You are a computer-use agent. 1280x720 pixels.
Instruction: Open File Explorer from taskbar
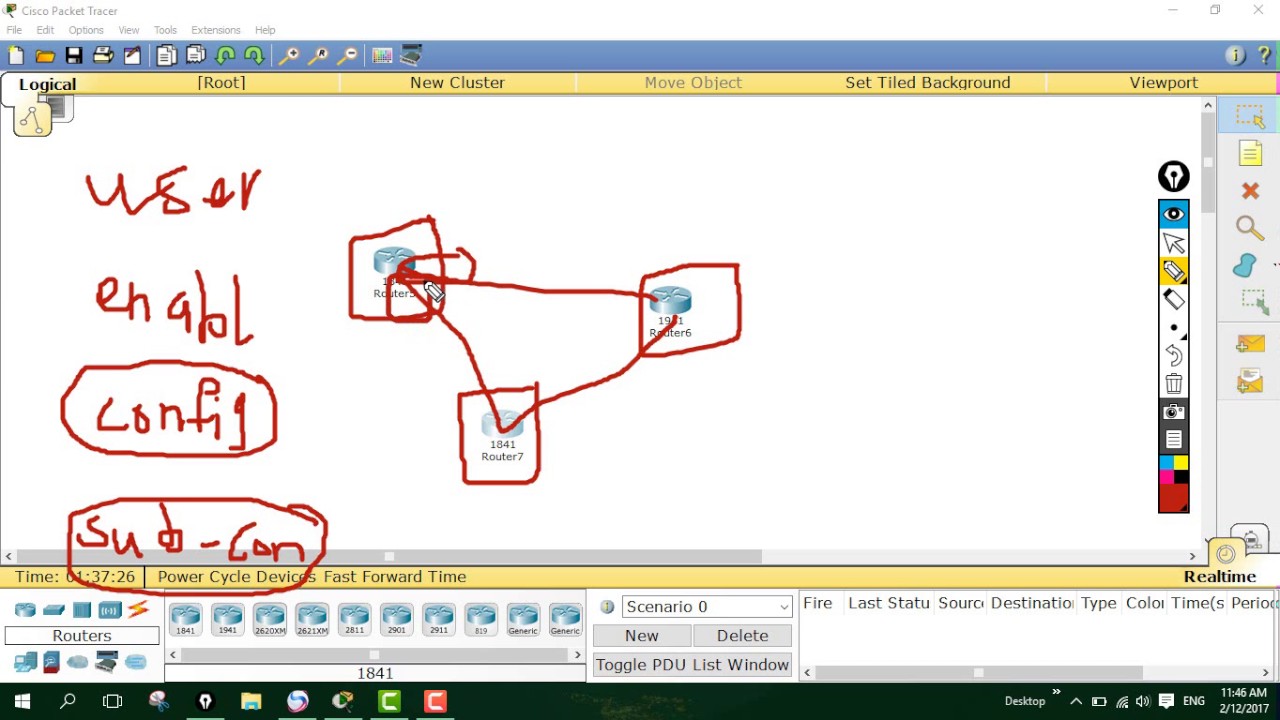(251, 701)
